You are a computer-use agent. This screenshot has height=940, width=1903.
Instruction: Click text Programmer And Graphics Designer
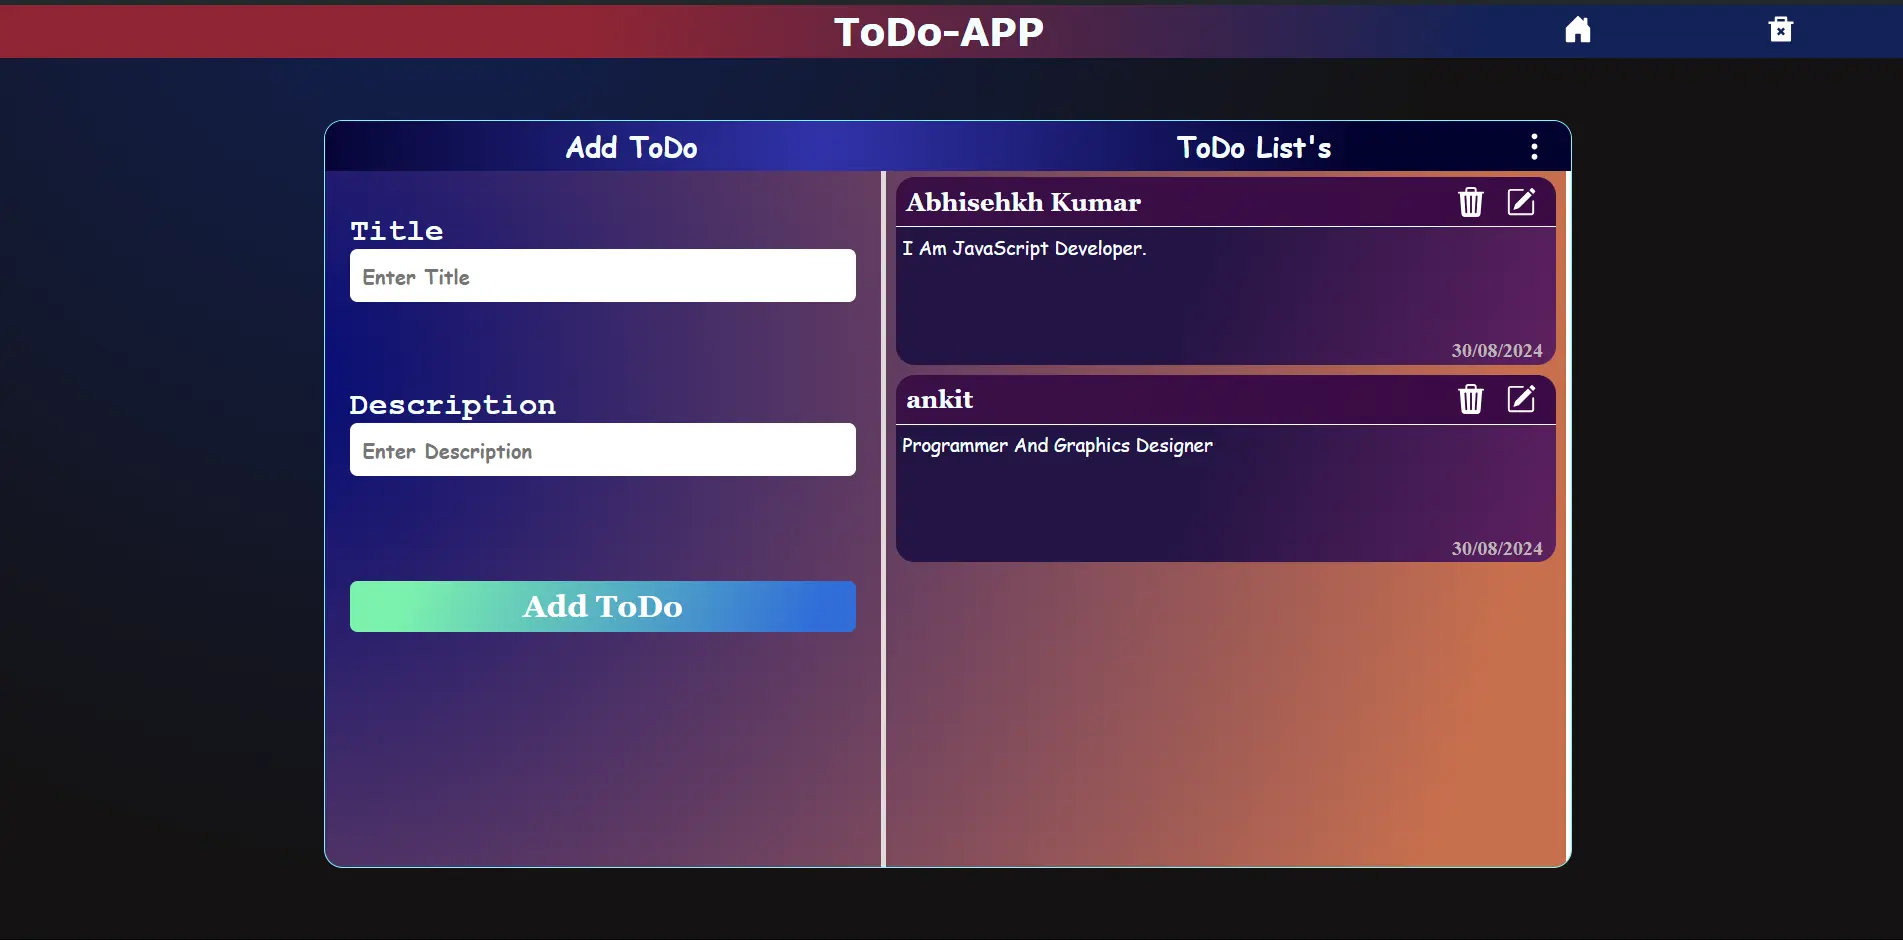pyautogui.click(x=1057, y=446)
